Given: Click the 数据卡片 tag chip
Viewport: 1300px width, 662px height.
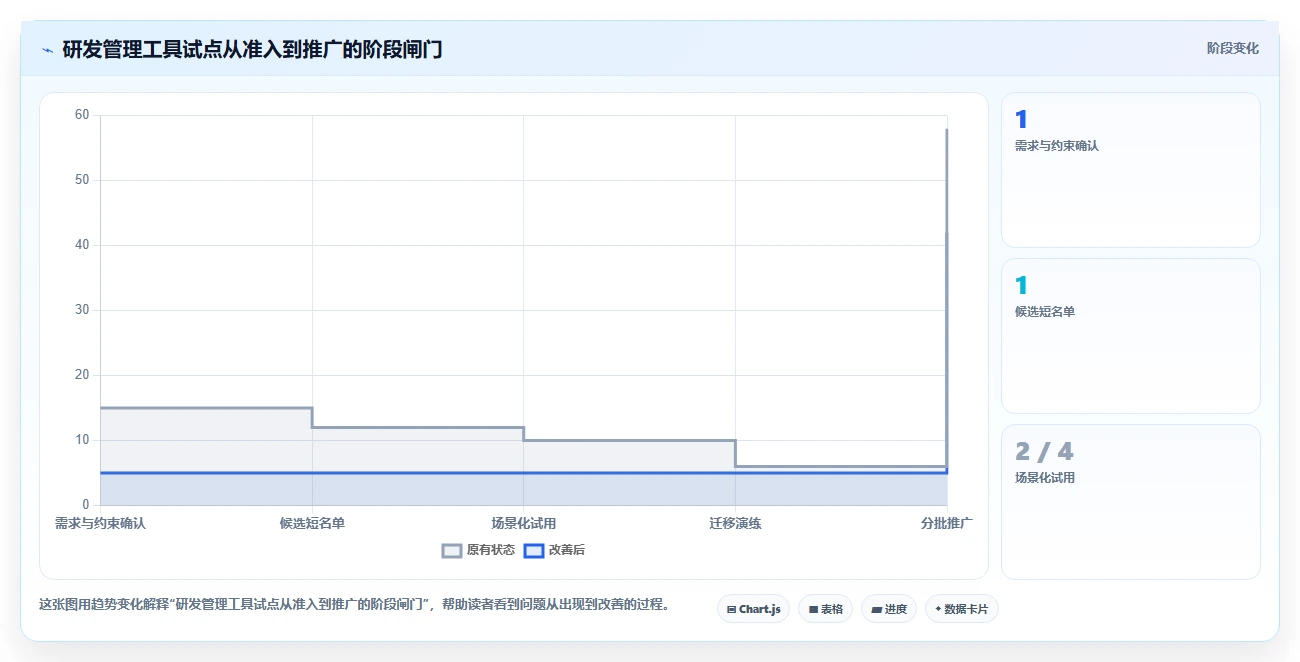Looking at the screenshot, I should click(x=961, y=609).
